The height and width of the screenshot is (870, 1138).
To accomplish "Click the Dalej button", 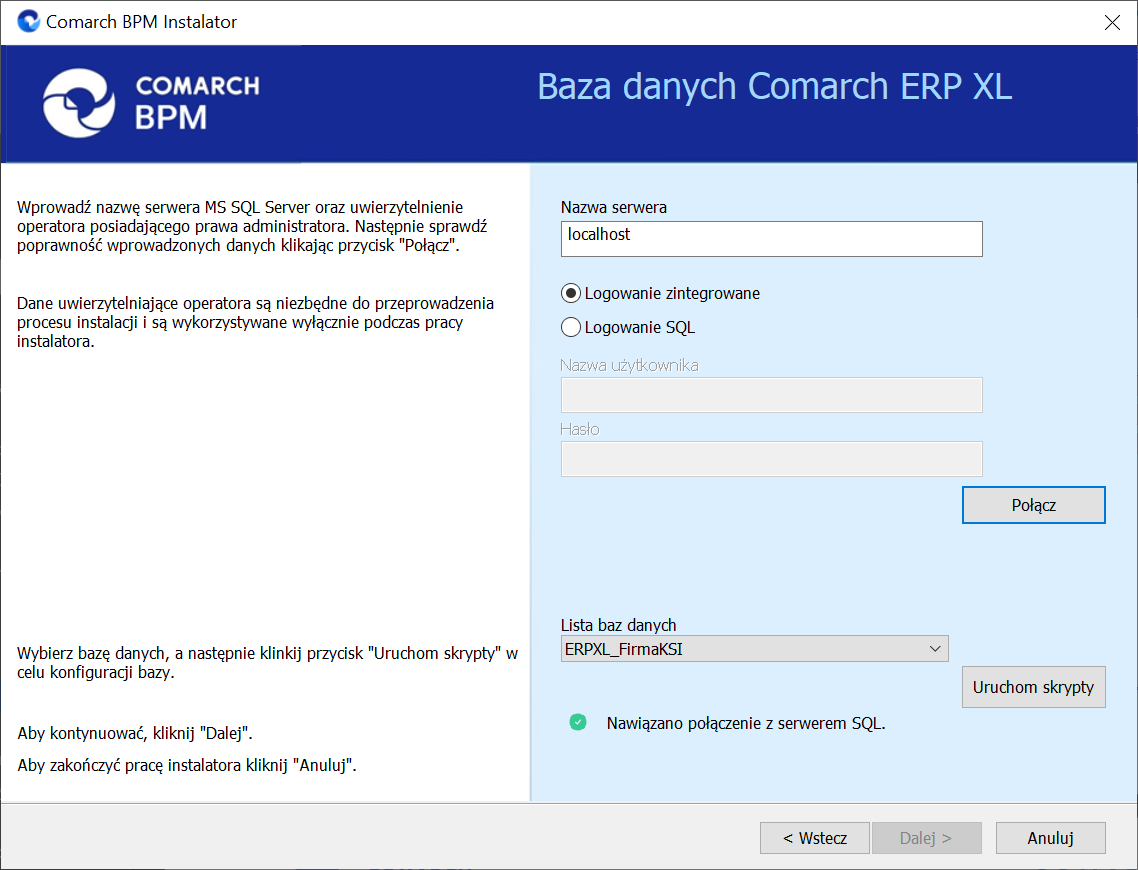I will tap(925, 839).
